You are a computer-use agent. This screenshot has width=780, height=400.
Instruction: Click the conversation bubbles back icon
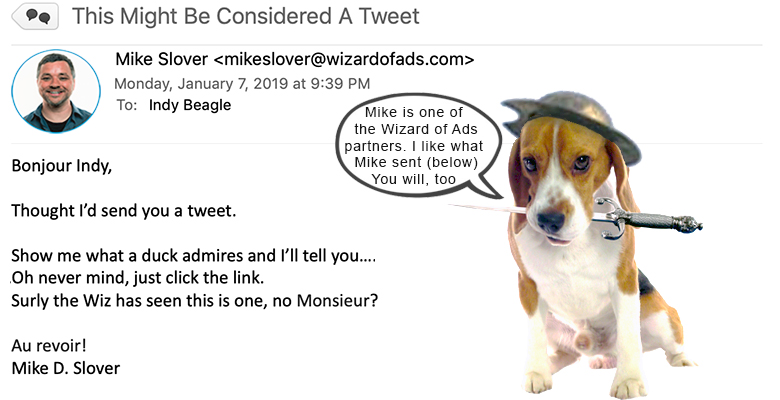pyautogui.click(x=36, y=16)
